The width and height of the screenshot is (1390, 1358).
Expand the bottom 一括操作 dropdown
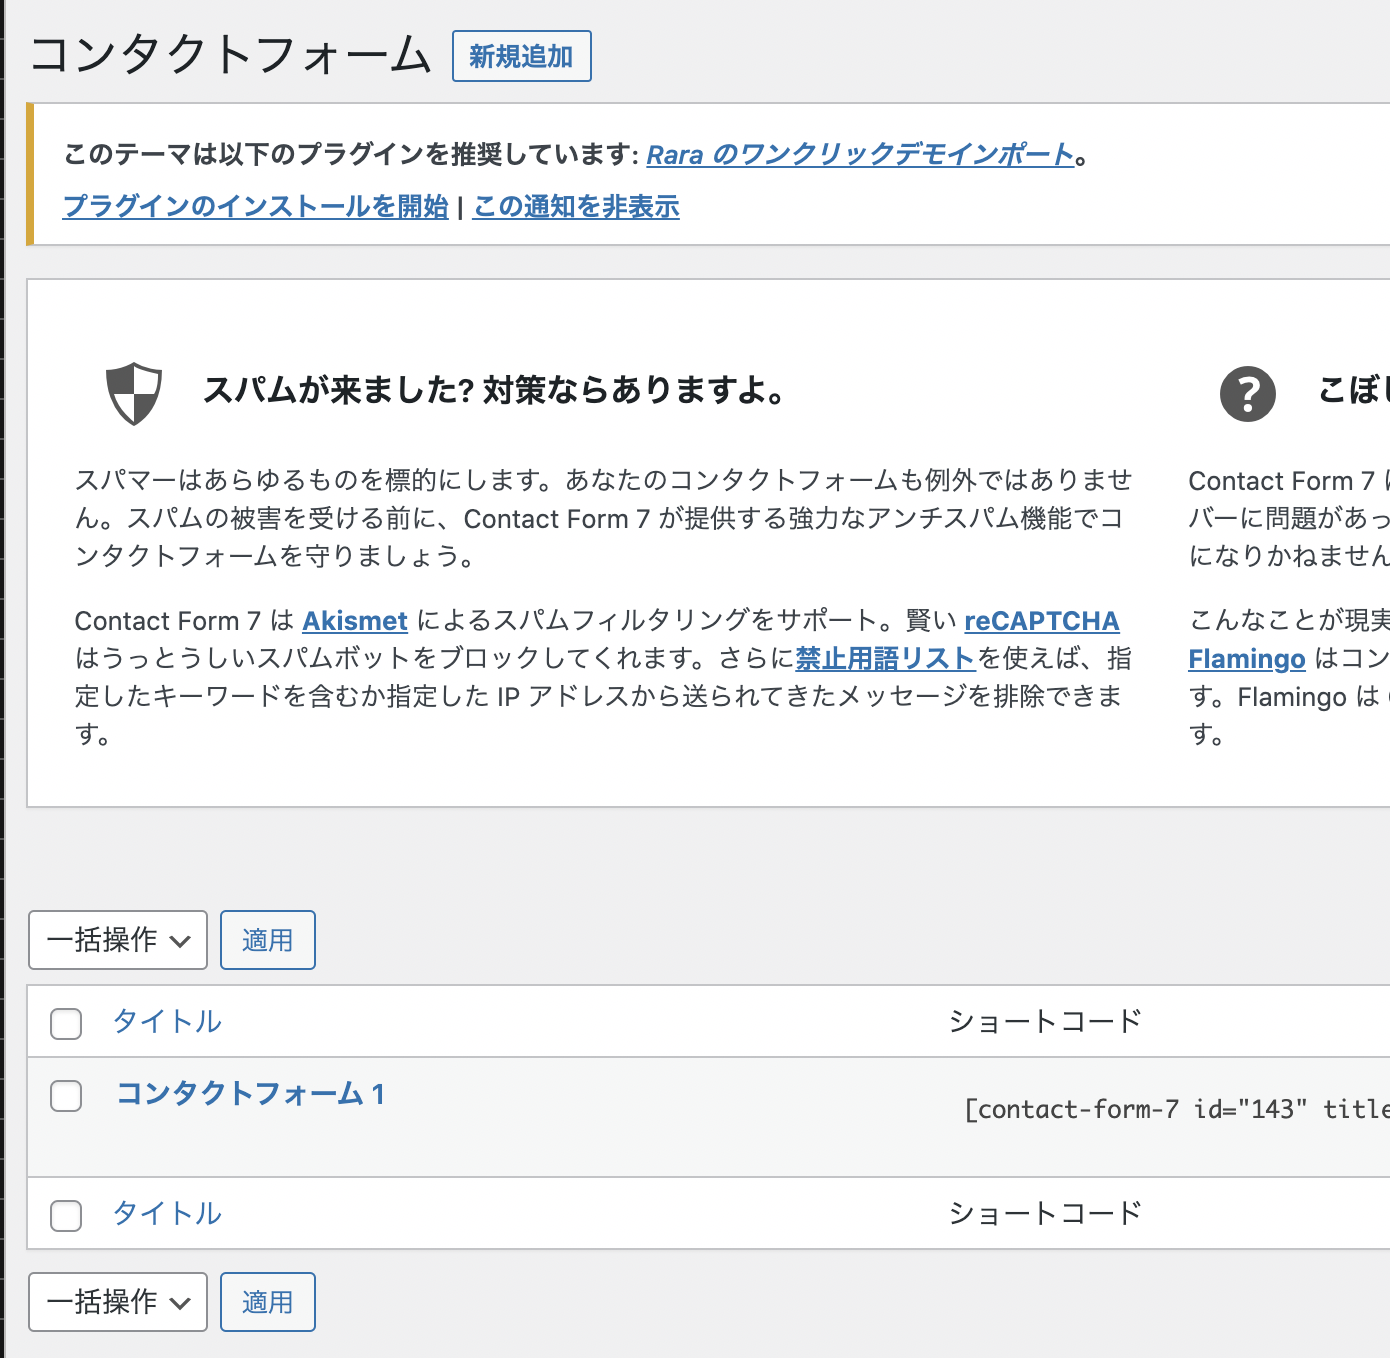(118, 1302)
